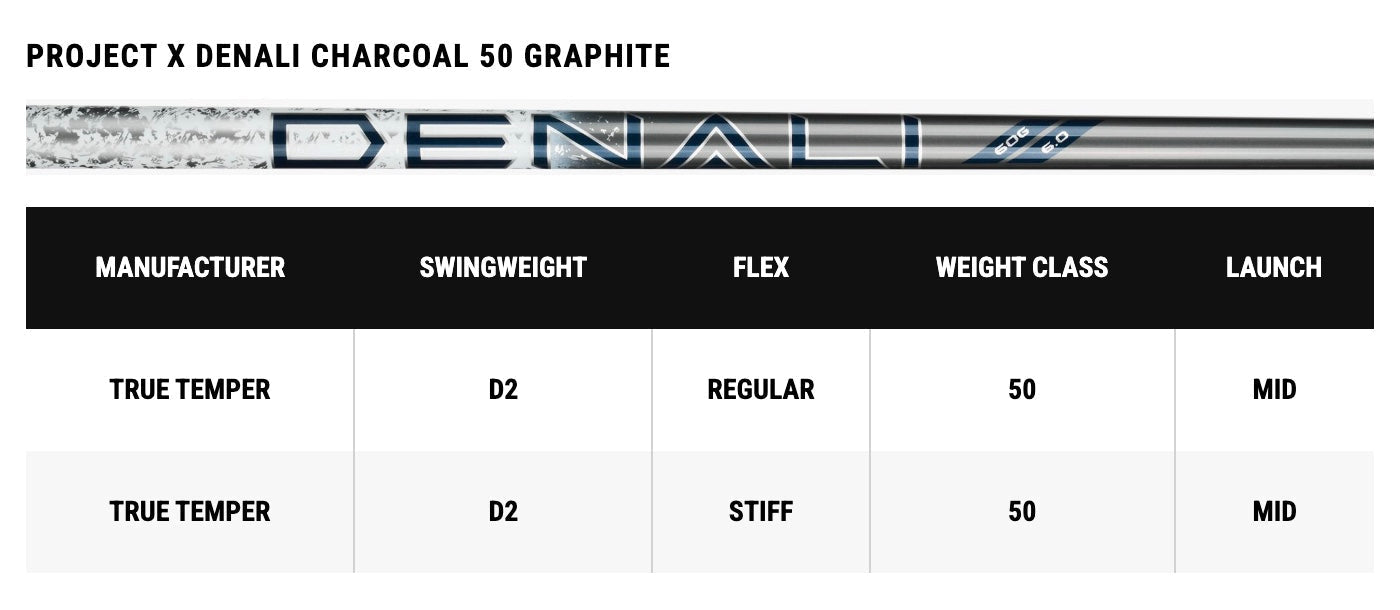Click the DENALI logo text on shaft

tap(600, 140)
